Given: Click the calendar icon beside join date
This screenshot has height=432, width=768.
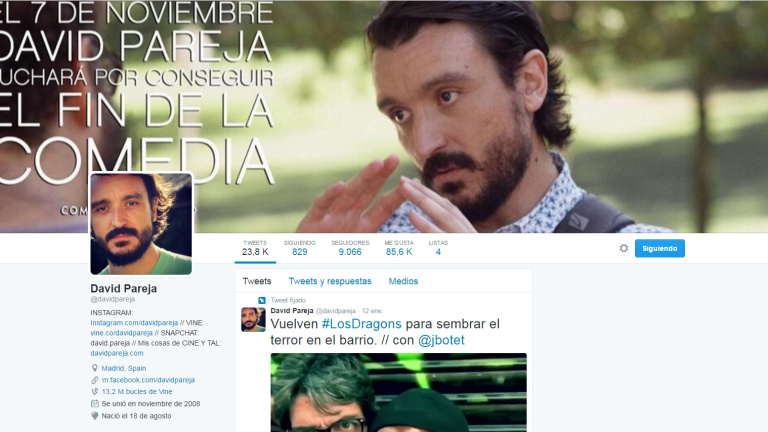Looking at the screenshot, I should pos(95,404).
